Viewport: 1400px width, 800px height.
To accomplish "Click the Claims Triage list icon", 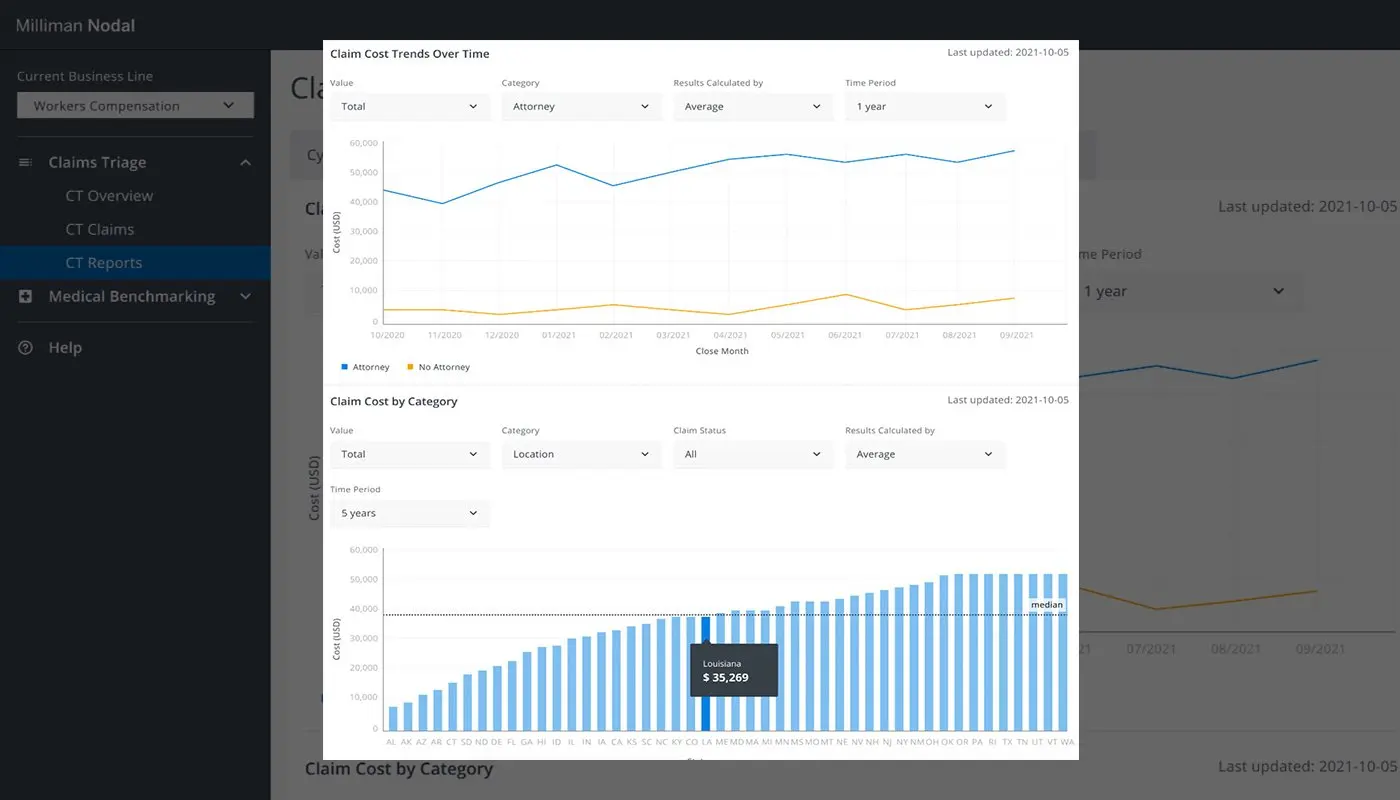I will click(26, 162).
